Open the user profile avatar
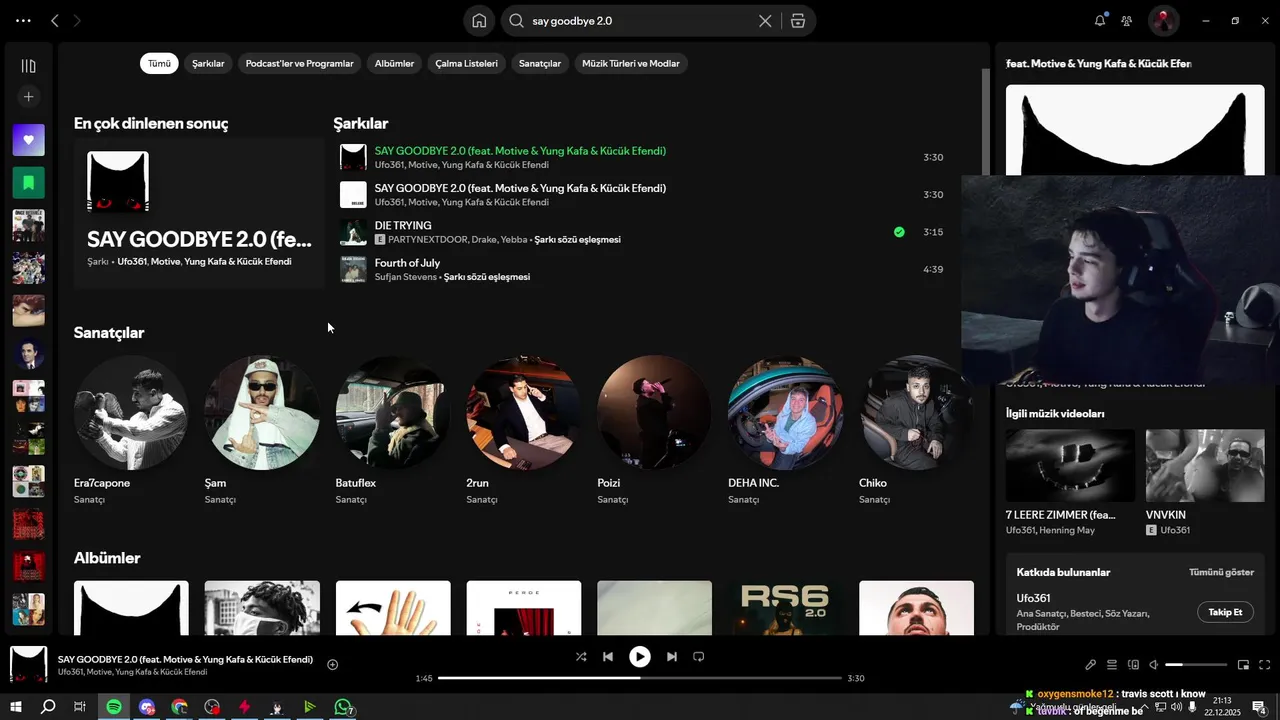Screen dimensions: 1280x720 1163,20
